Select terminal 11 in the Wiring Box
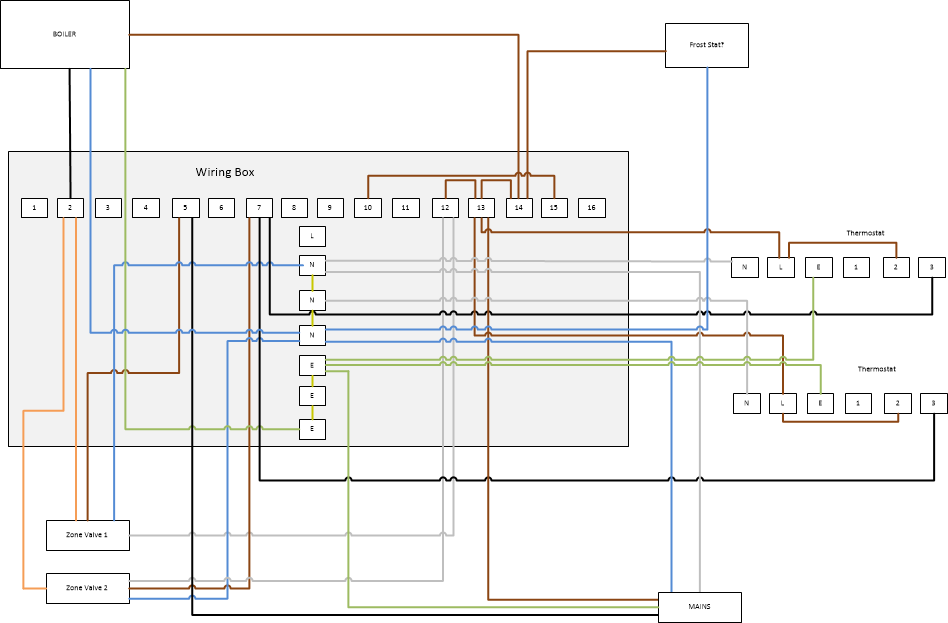The width and height of the screenshot is (948, 623). point(405,208)
